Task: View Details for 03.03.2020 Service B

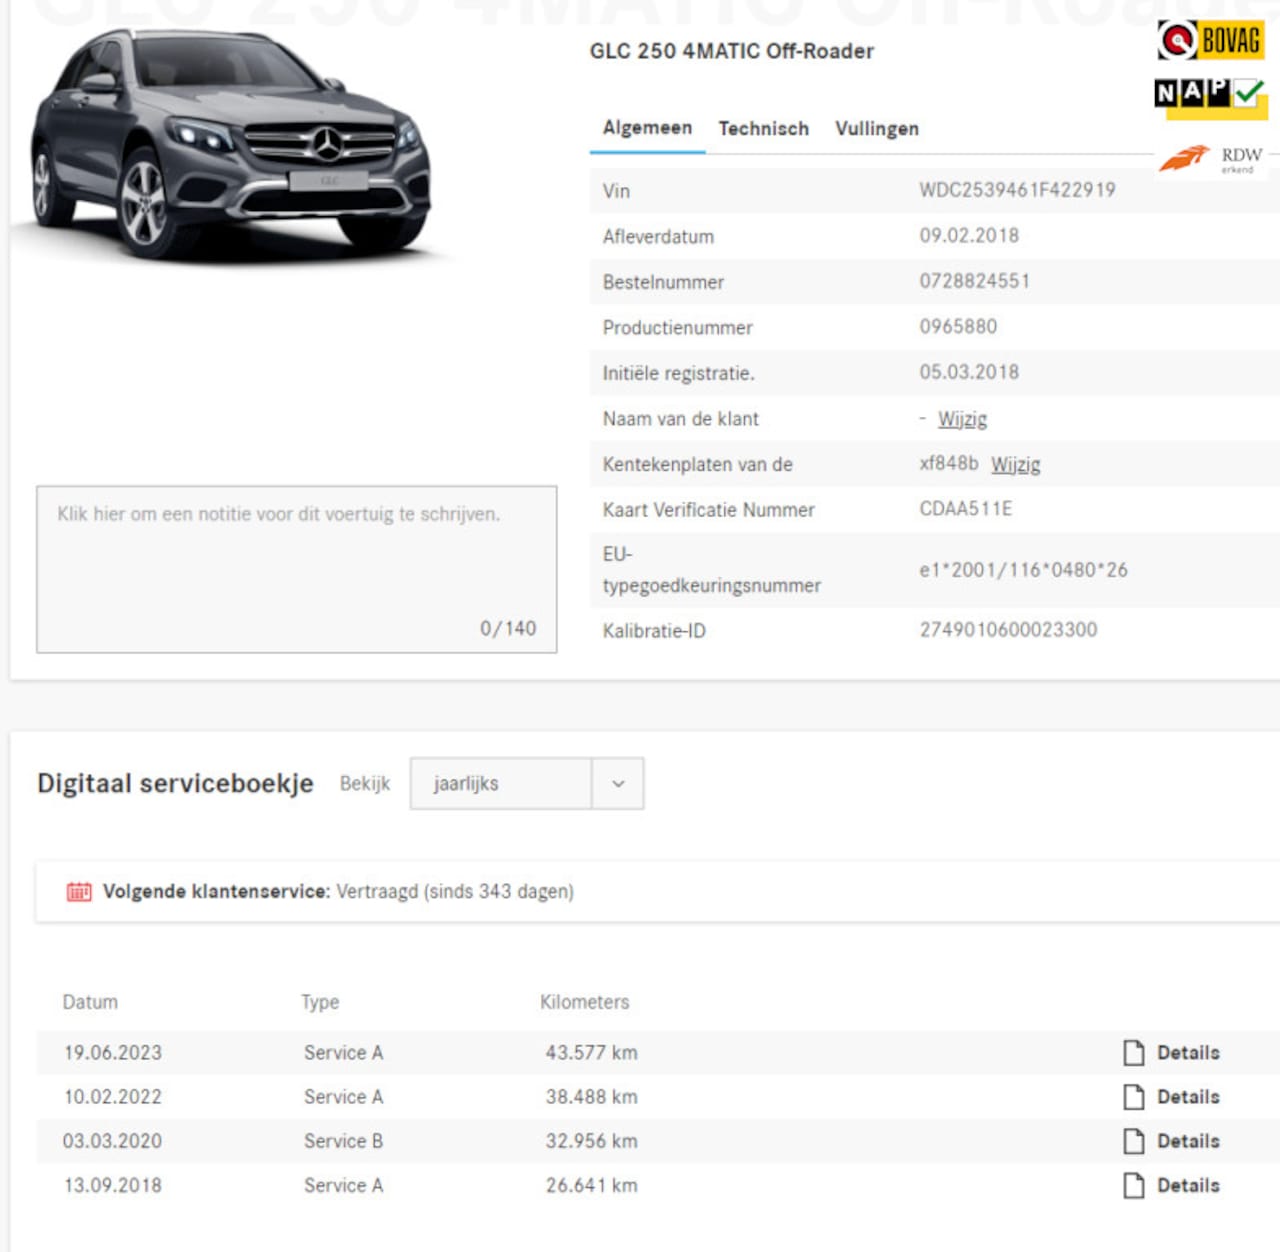Action: point(1188,1141)
